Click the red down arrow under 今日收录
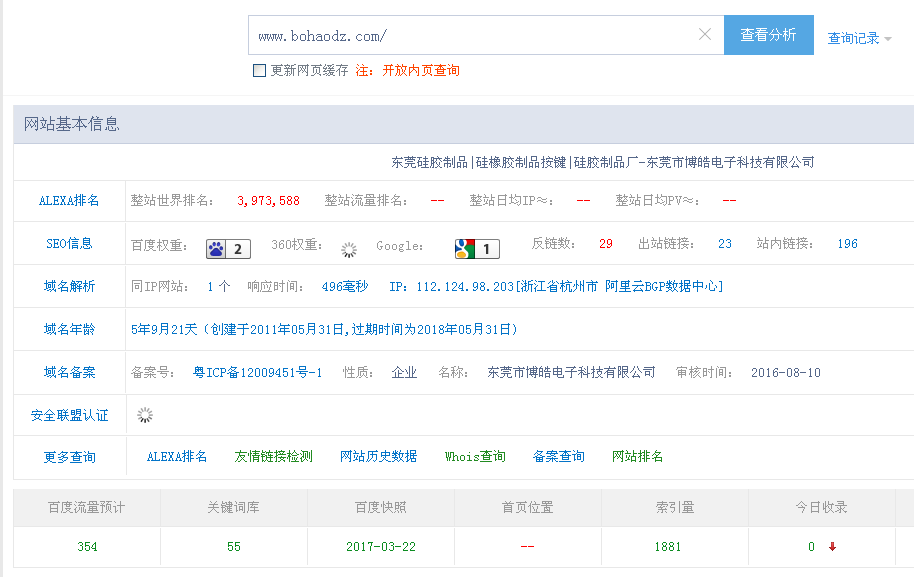This screenshot has height=577, width=914. (x=832, y=546)
